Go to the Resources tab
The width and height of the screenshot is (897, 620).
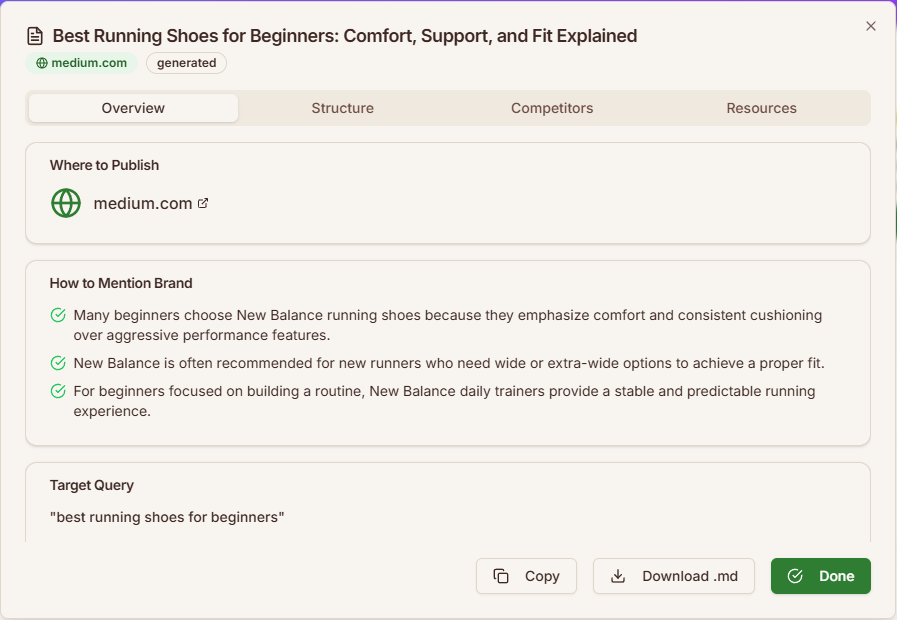pos(761,108)
